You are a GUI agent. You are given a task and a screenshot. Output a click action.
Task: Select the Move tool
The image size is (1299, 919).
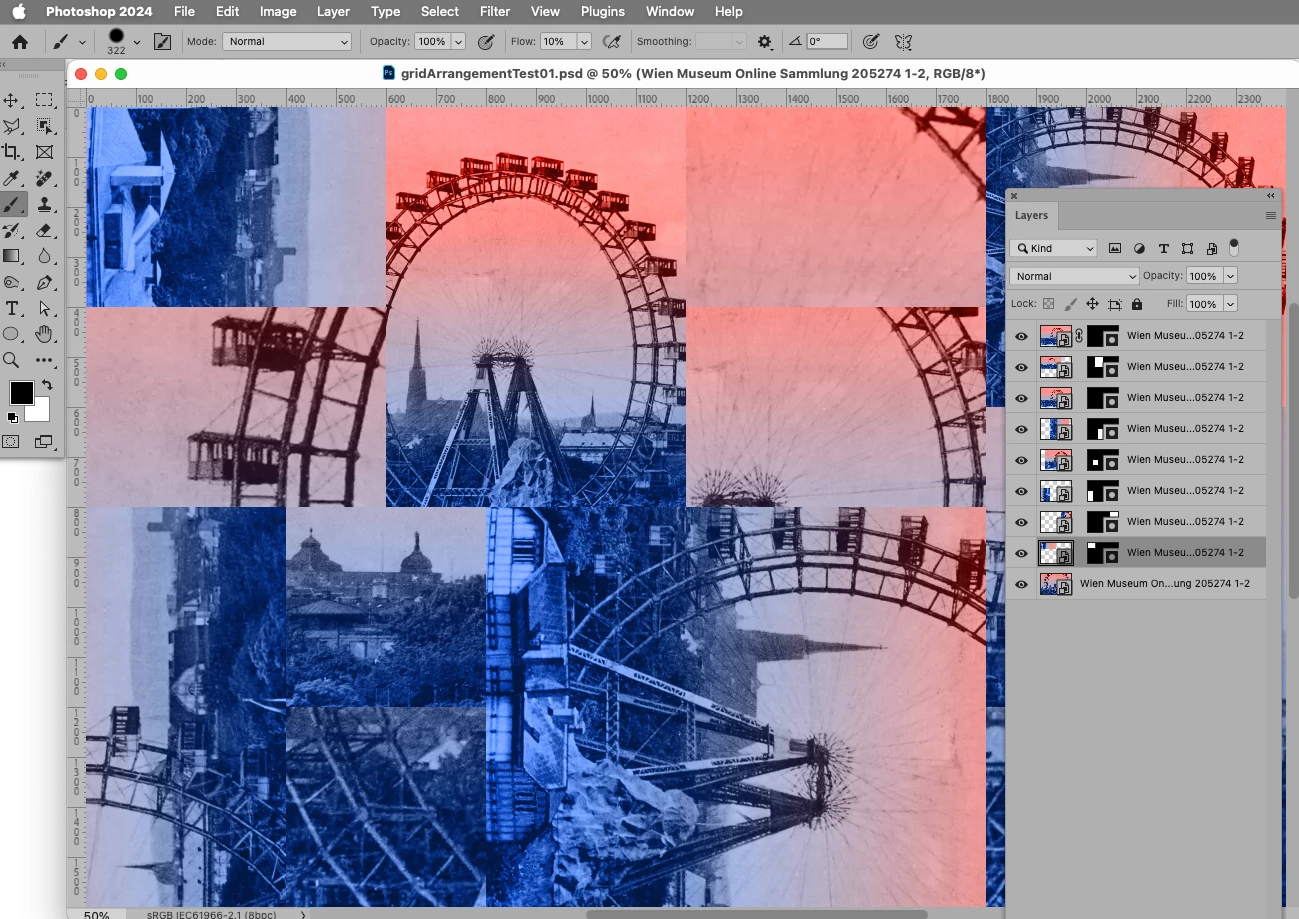(12, 100)
